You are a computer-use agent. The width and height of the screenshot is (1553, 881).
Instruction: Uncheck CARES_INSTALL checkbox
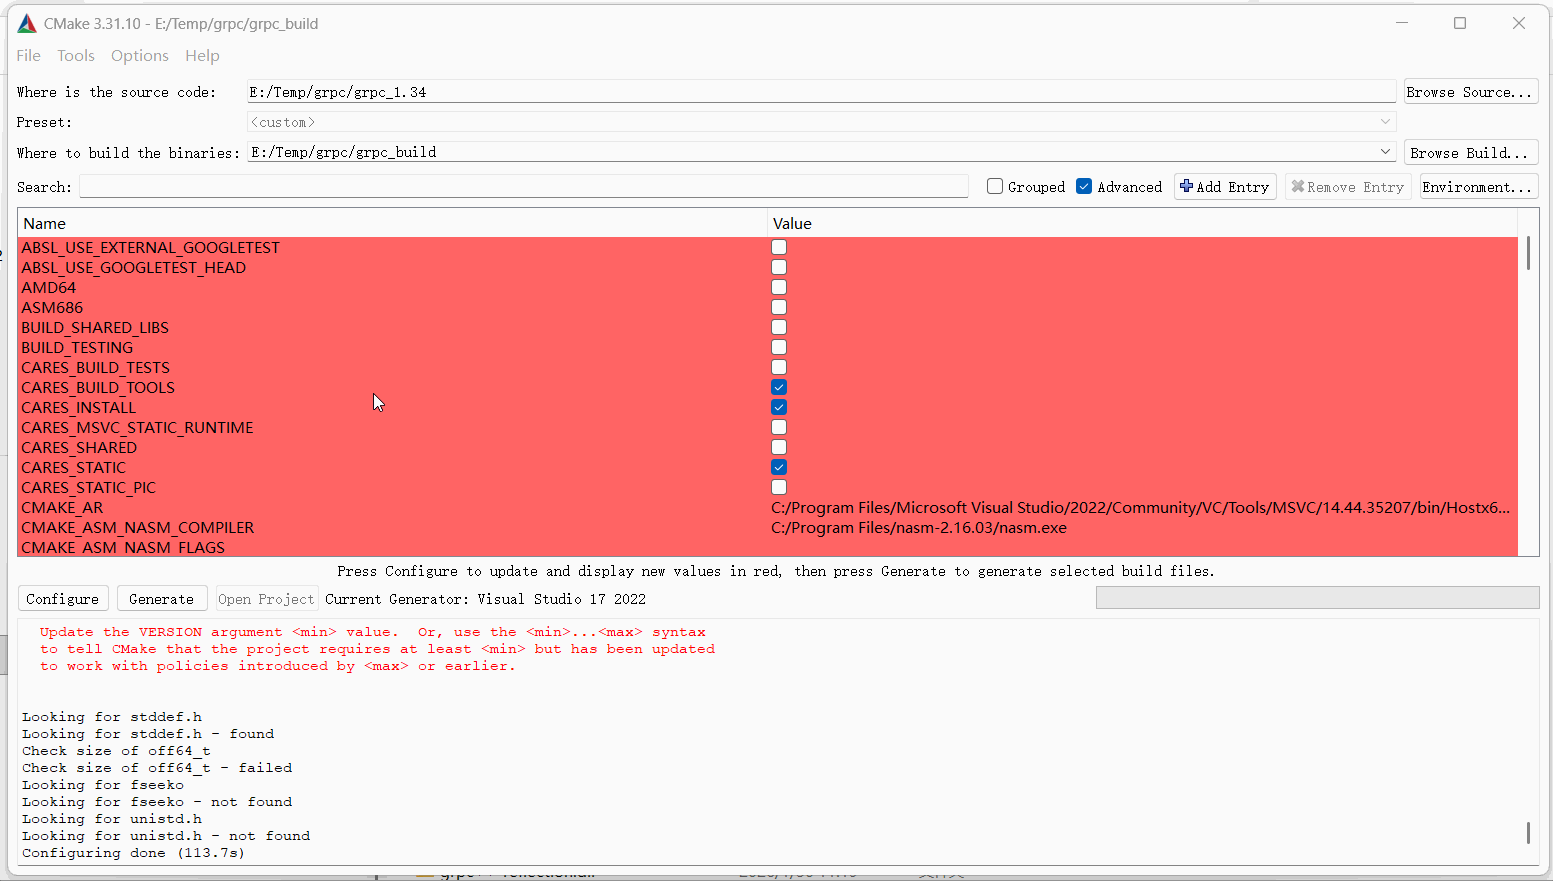click(x=779, y=407)
